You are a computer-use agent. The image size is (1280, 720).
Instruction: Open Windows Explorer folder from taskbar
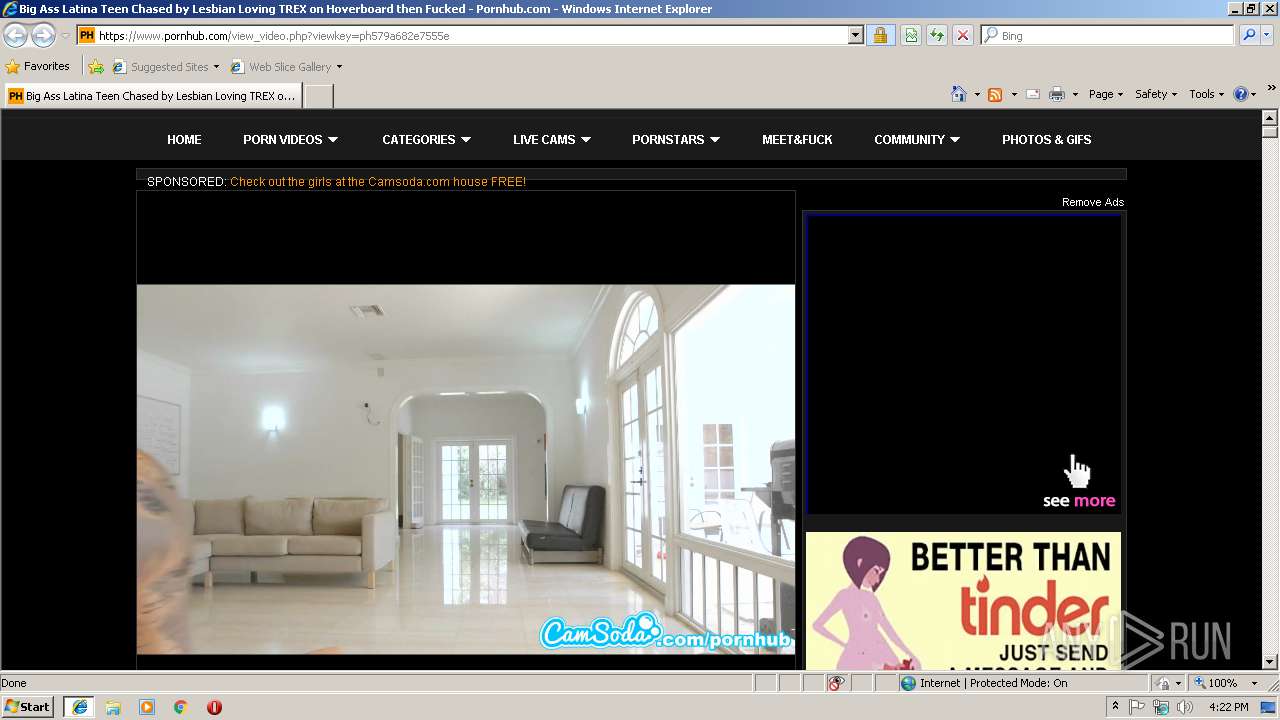[113, 707]
